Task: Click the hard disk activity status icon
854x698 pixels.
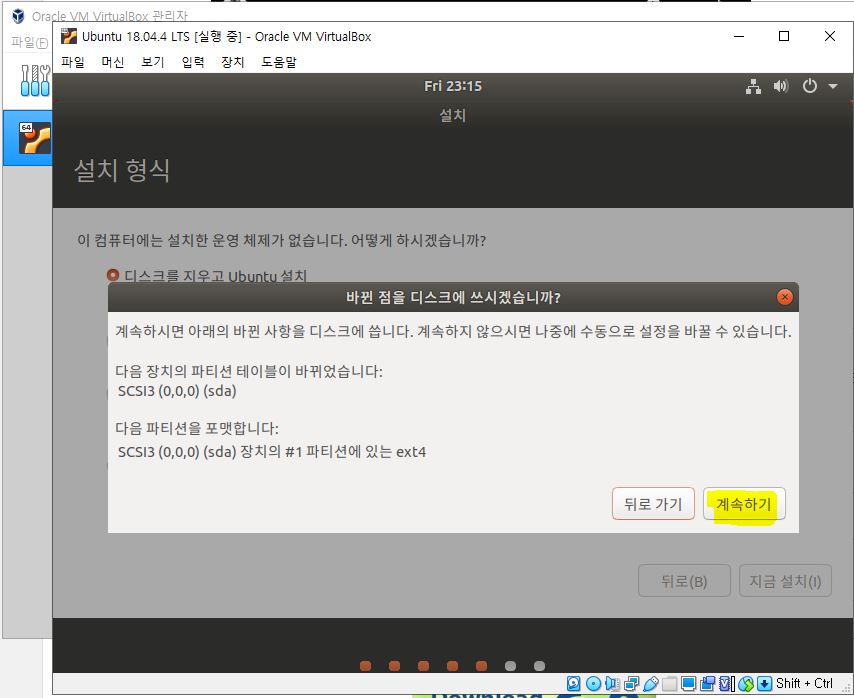Action: tap(574, 683)
